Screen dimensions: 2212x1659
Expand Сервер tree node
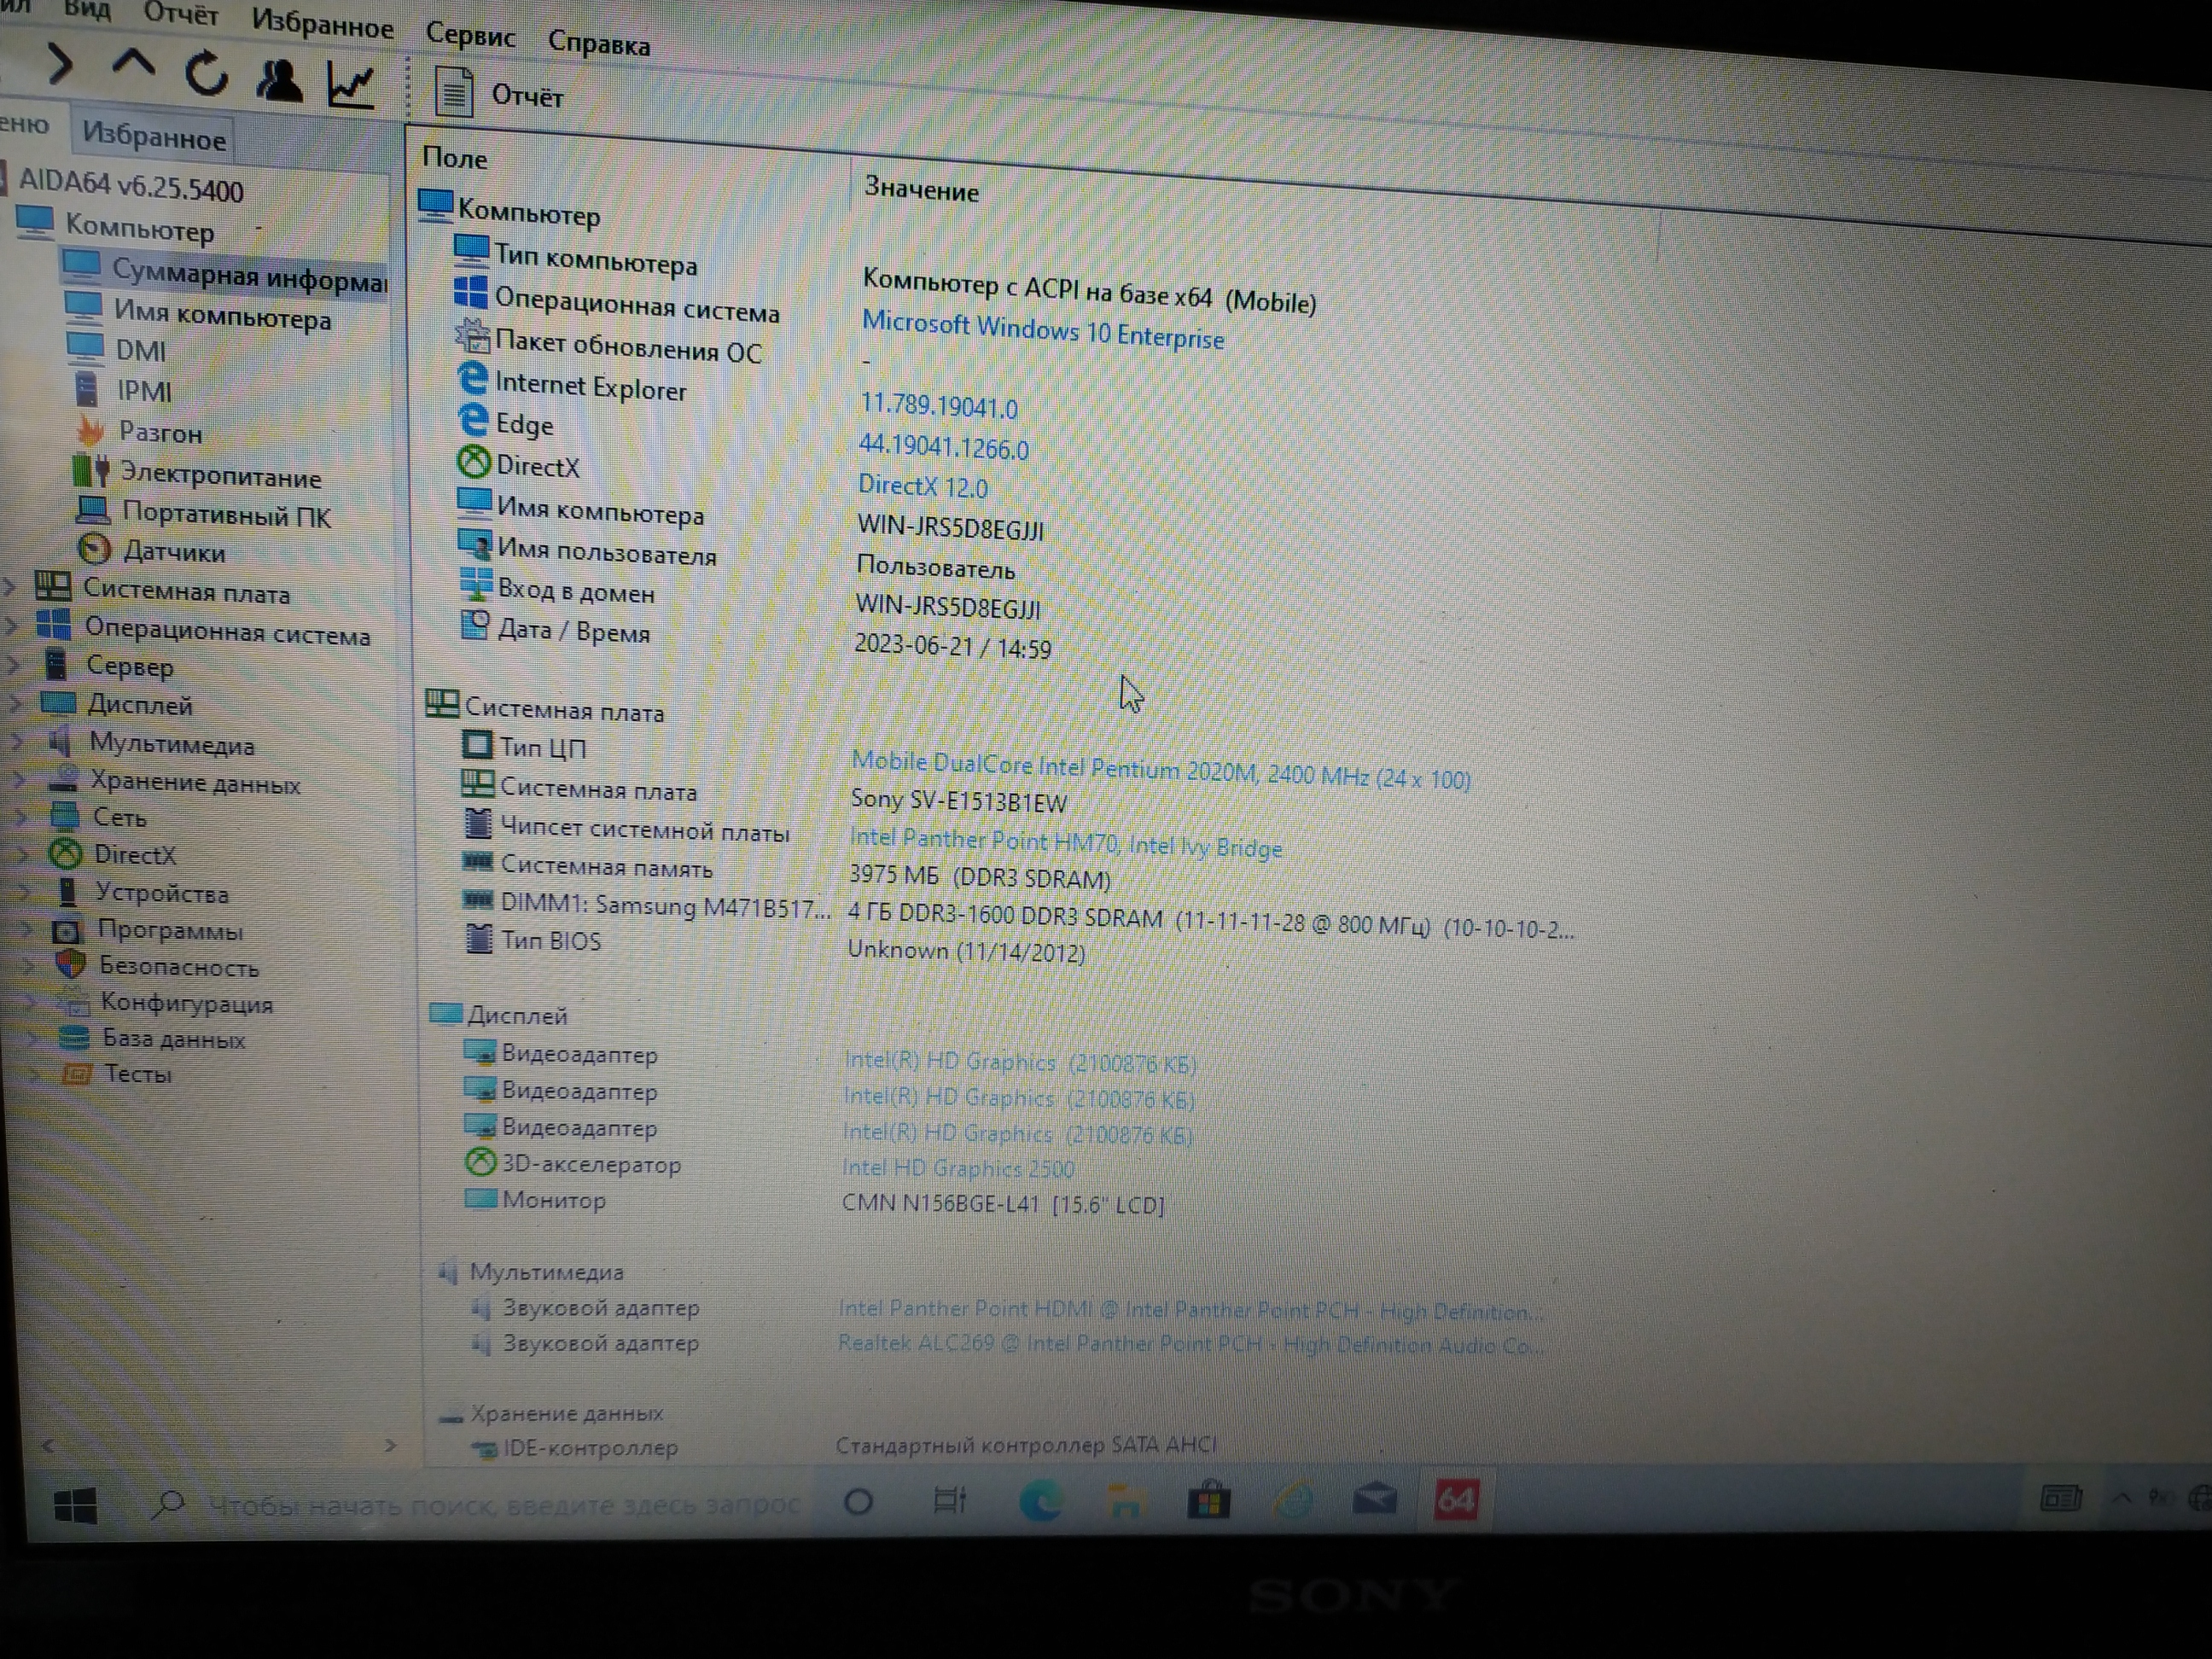point(13,663)
